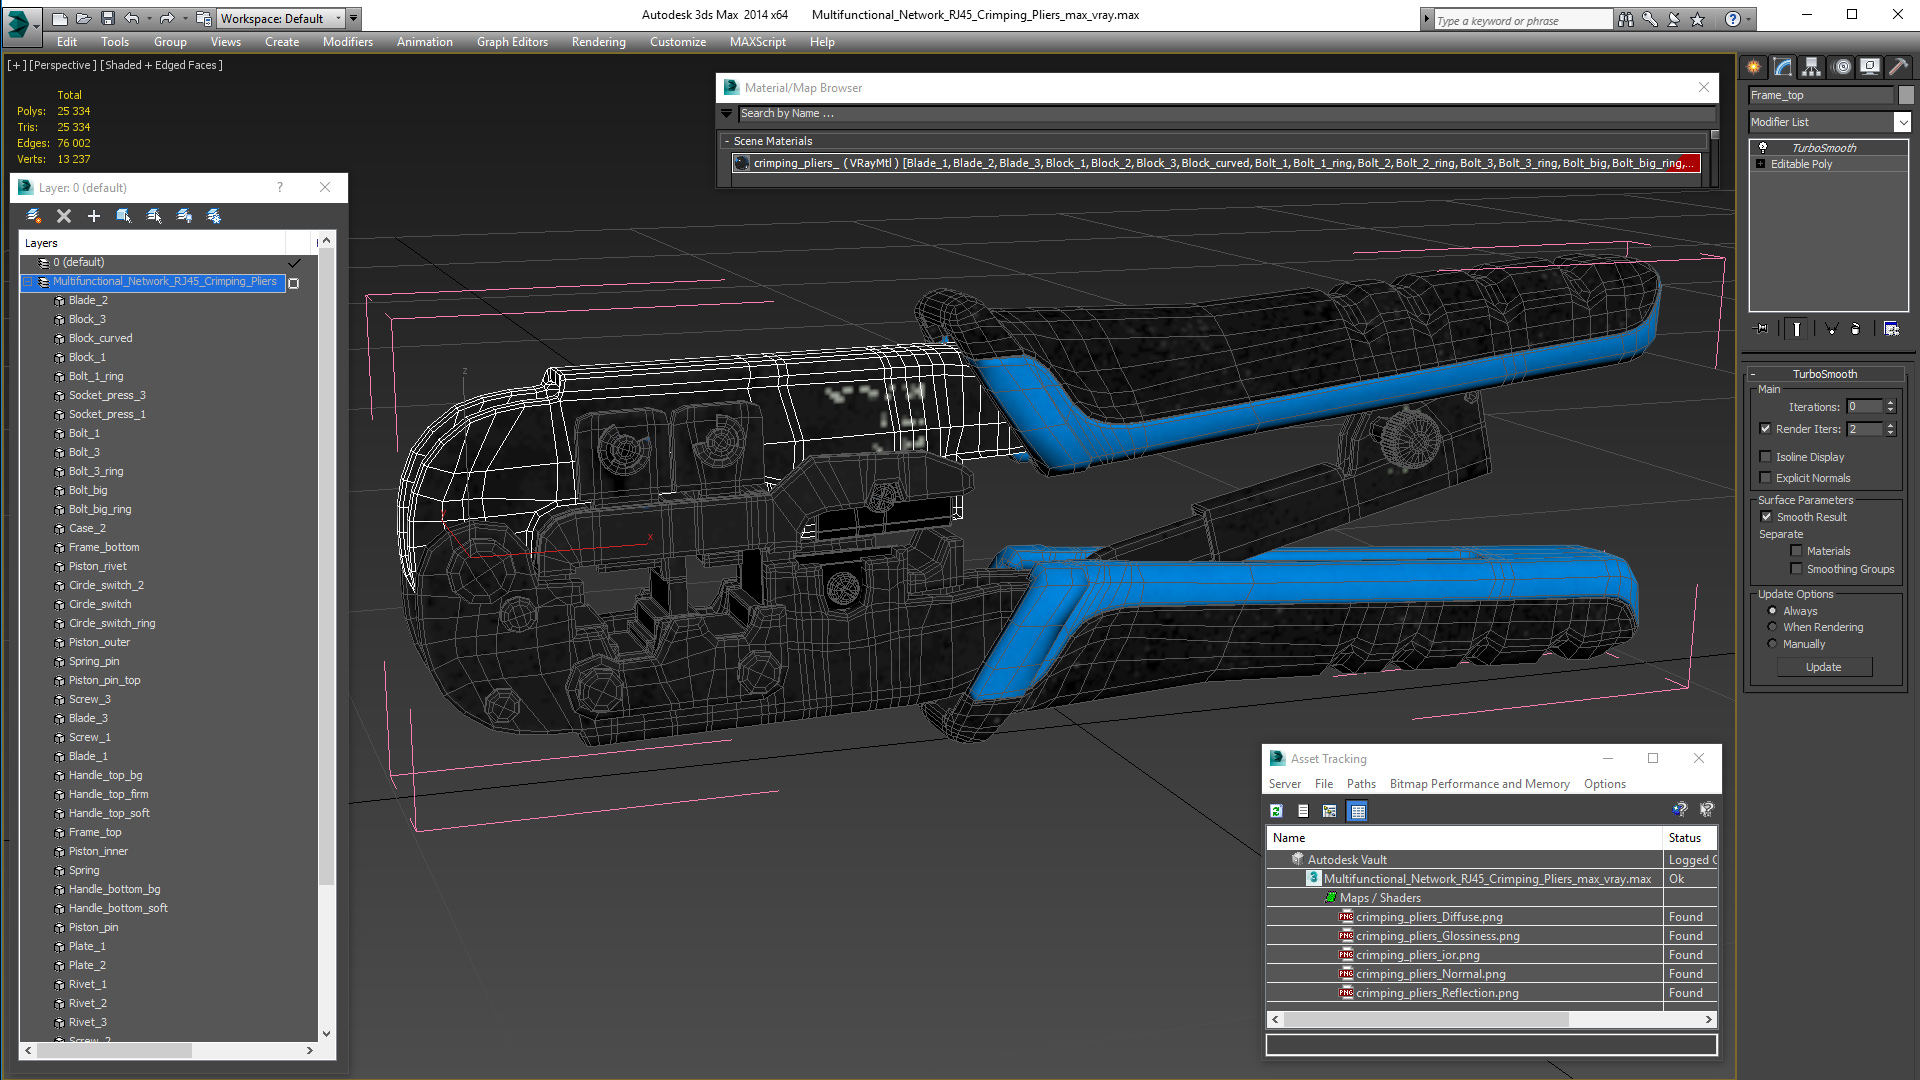
Task: Select Manually update radio option
Action: [x=1772, y=644]
